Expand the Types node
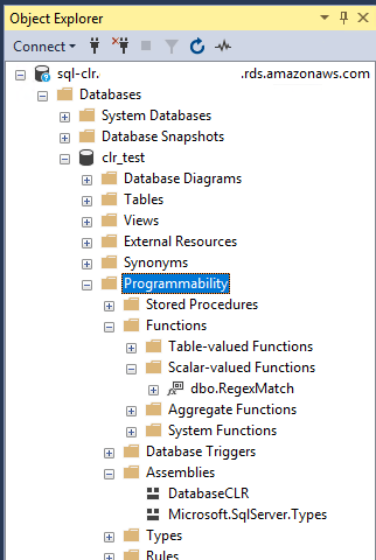The height and width of the screenshot is (560, 376). click(x=109, y=537)
